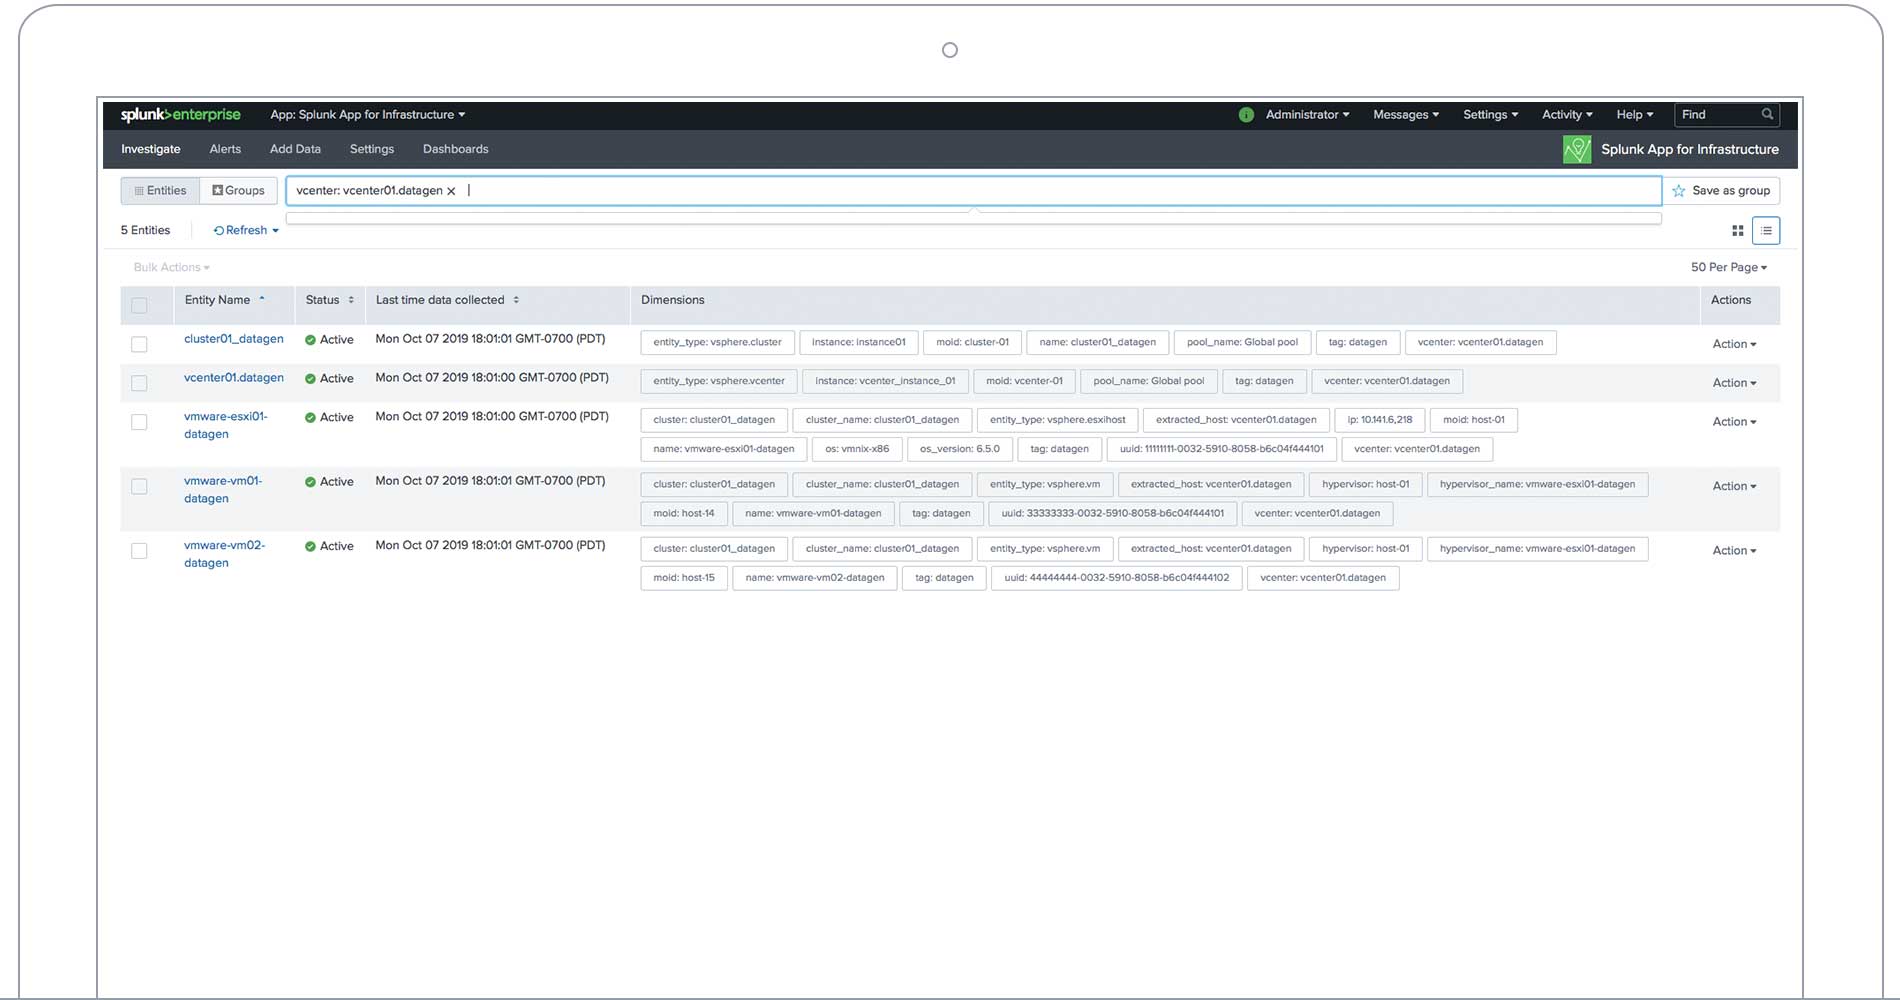Click the entity_type: vsphere.cluster dimension tag
The image size is (1900, 1000).
pos(718,343)
